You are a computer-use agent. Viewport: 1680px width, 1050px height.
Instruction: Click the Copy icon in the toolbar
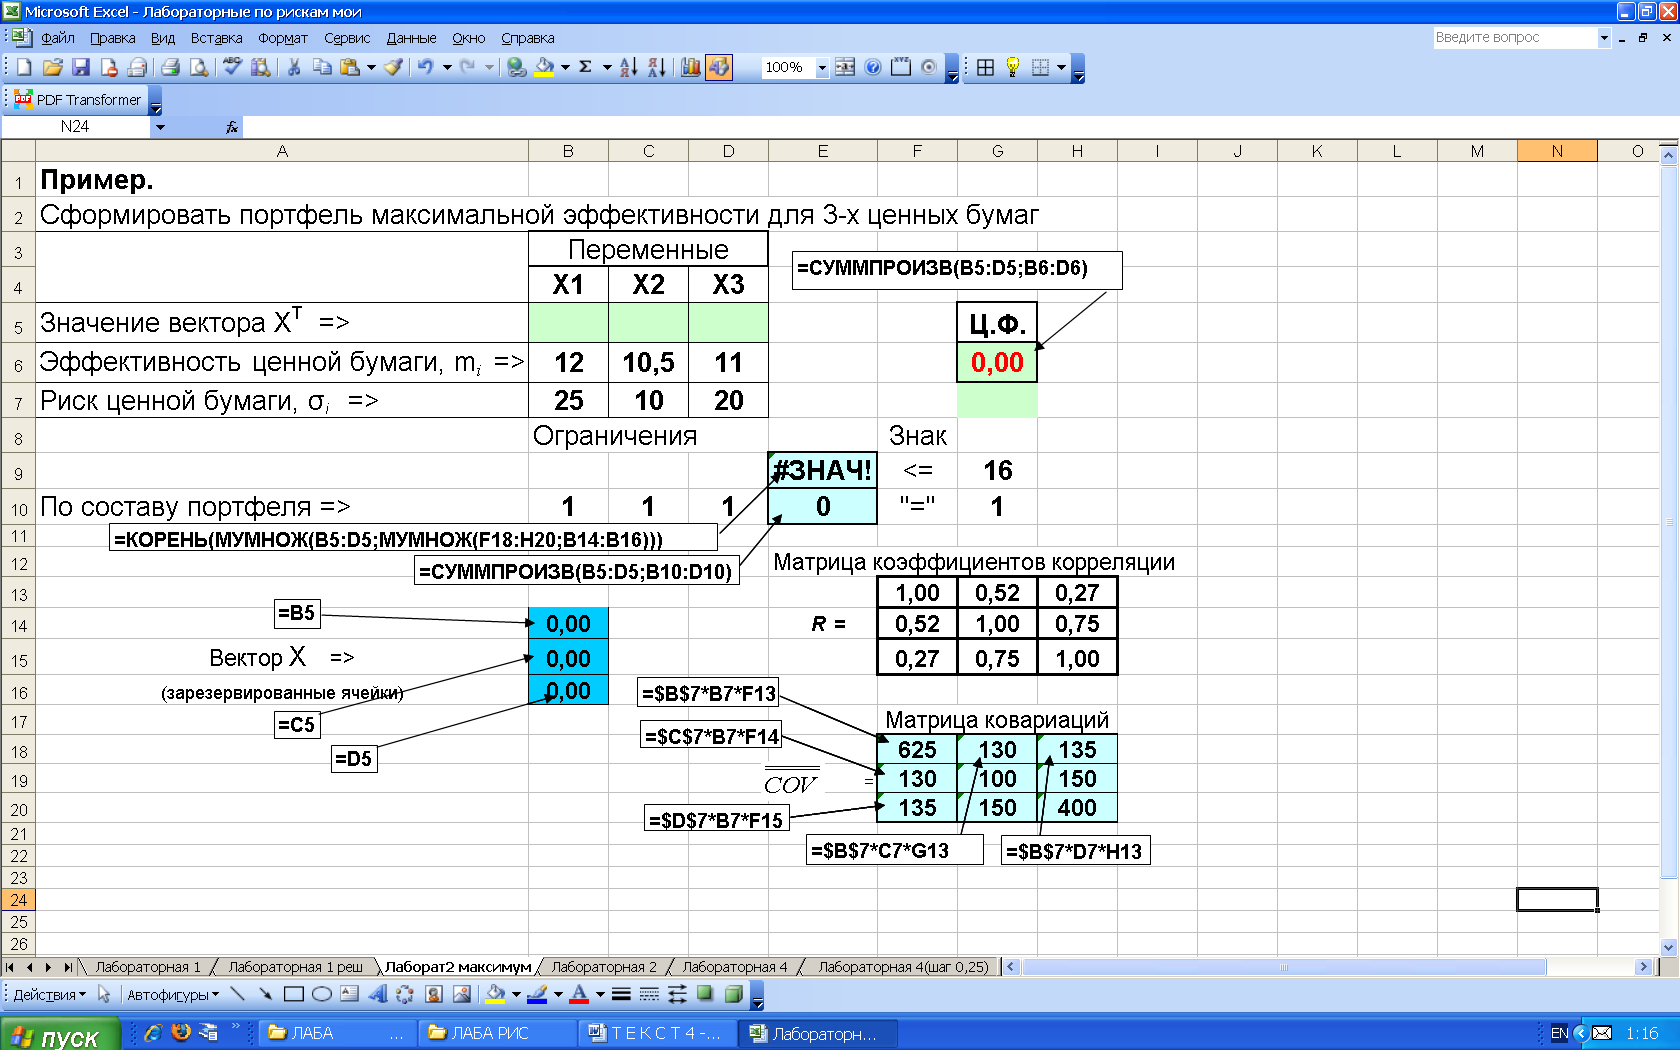click(x=322, y=67)
